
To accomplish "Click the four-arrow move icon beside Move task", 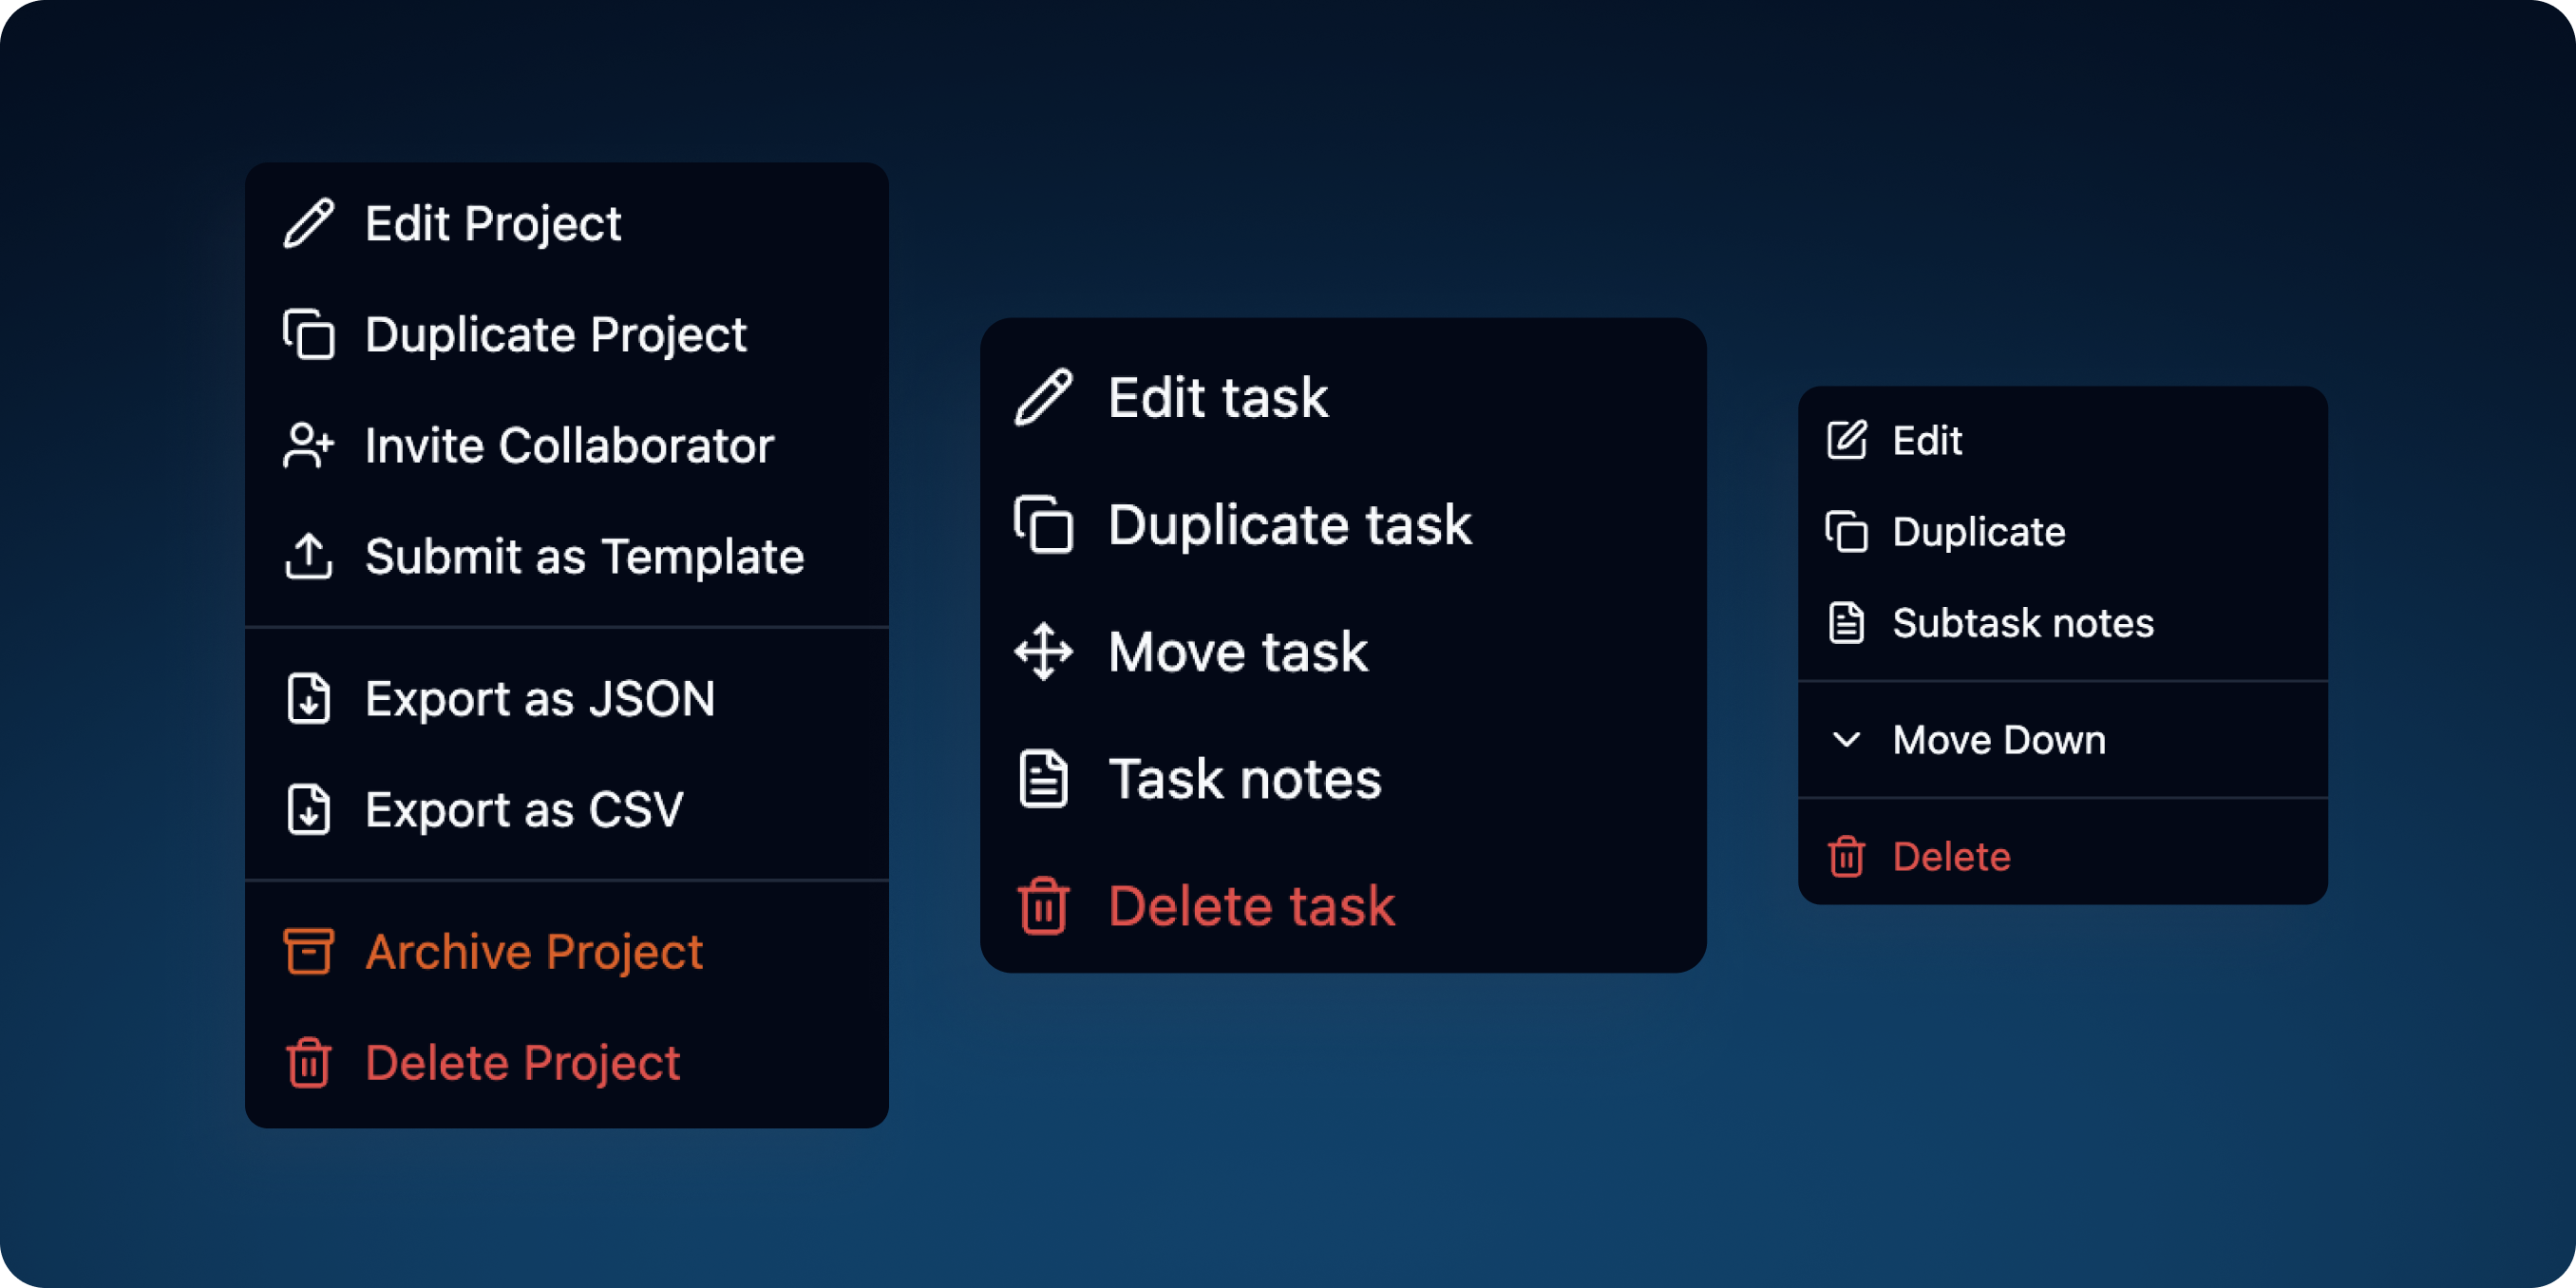I will pos(1043,652).
